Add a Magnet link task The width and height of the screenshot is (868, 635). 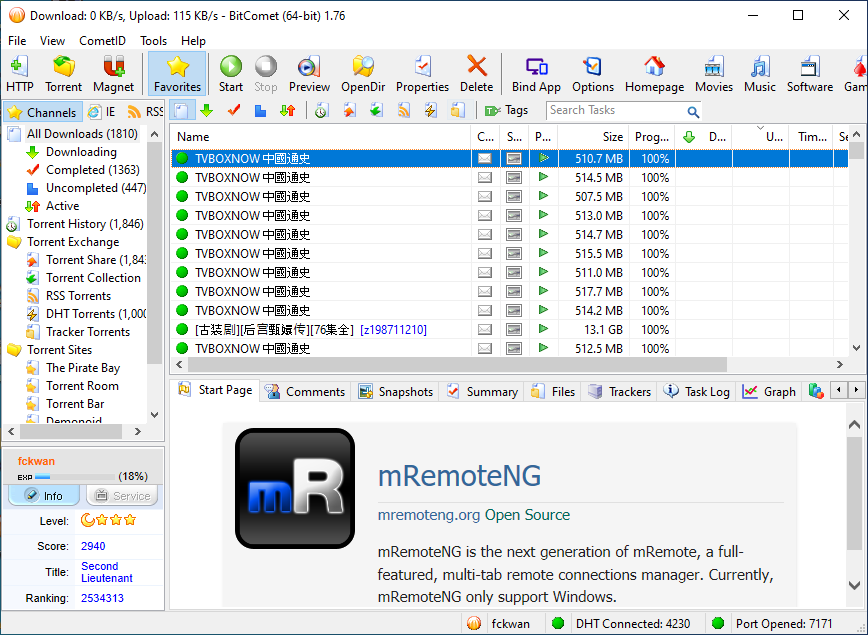pyautogui.click(x=113, y=74)
